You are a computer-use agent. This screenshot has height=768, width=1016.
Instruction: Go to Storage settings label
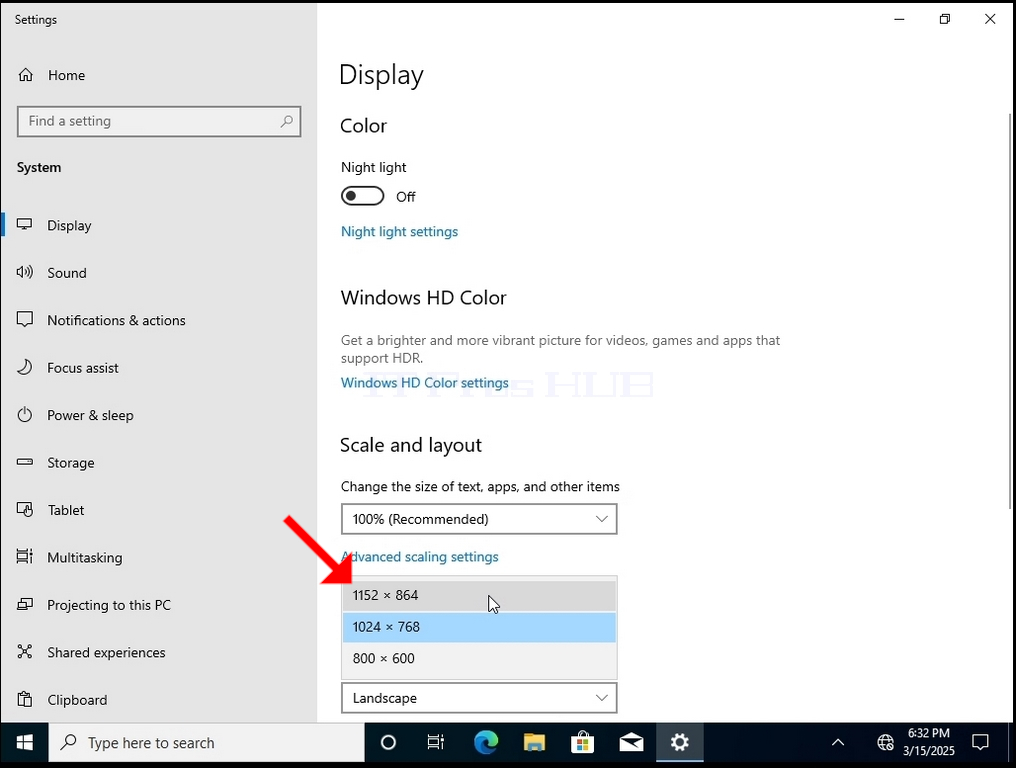tap(71, 463)
